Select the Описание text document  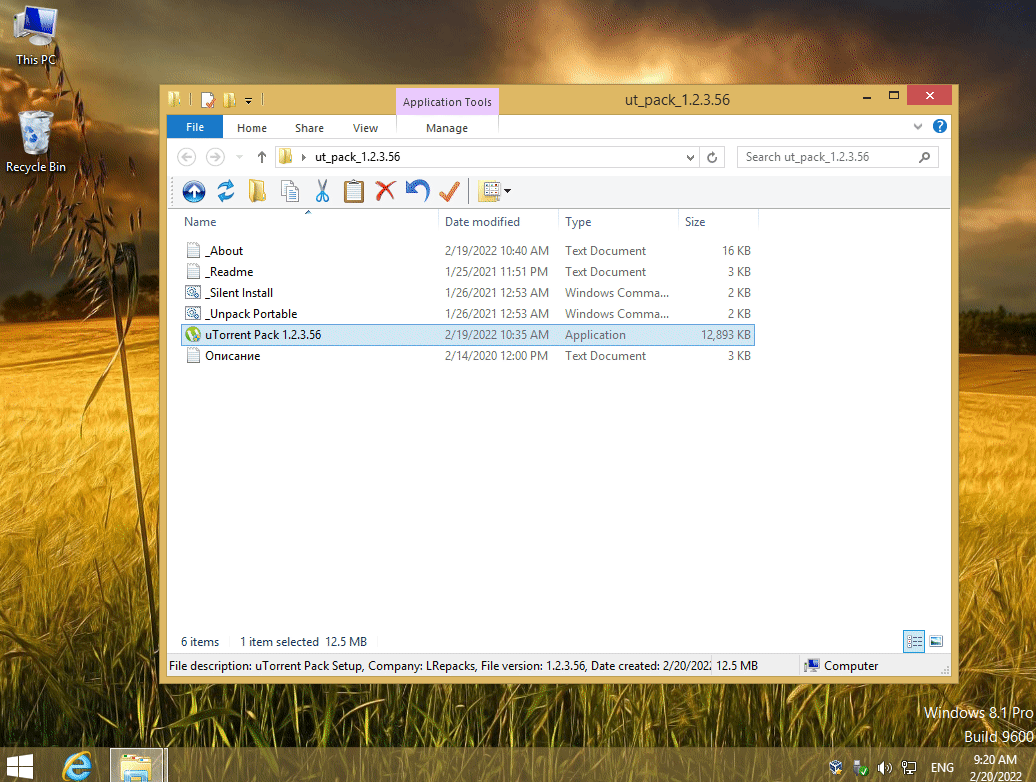(x=468, y=356)
